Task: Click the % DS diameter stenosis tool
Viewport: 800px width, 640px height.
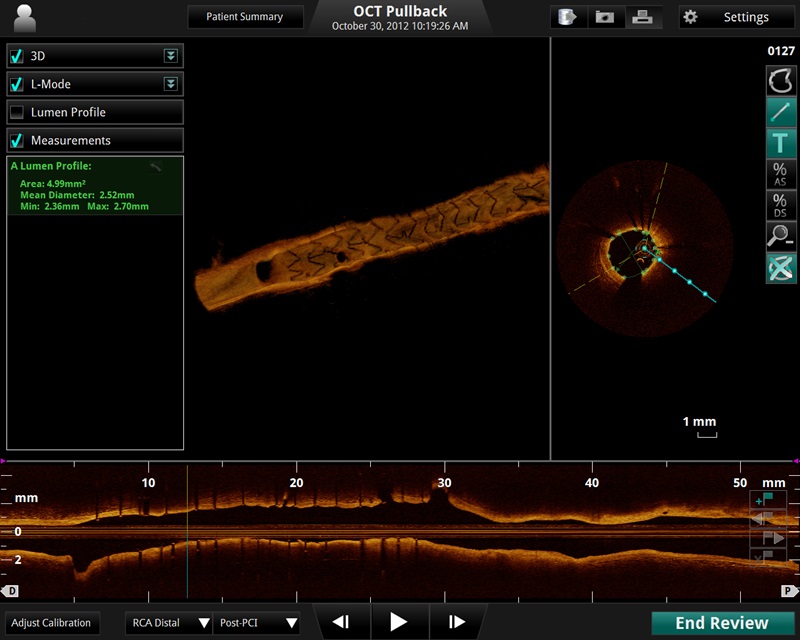Action: 781,205
